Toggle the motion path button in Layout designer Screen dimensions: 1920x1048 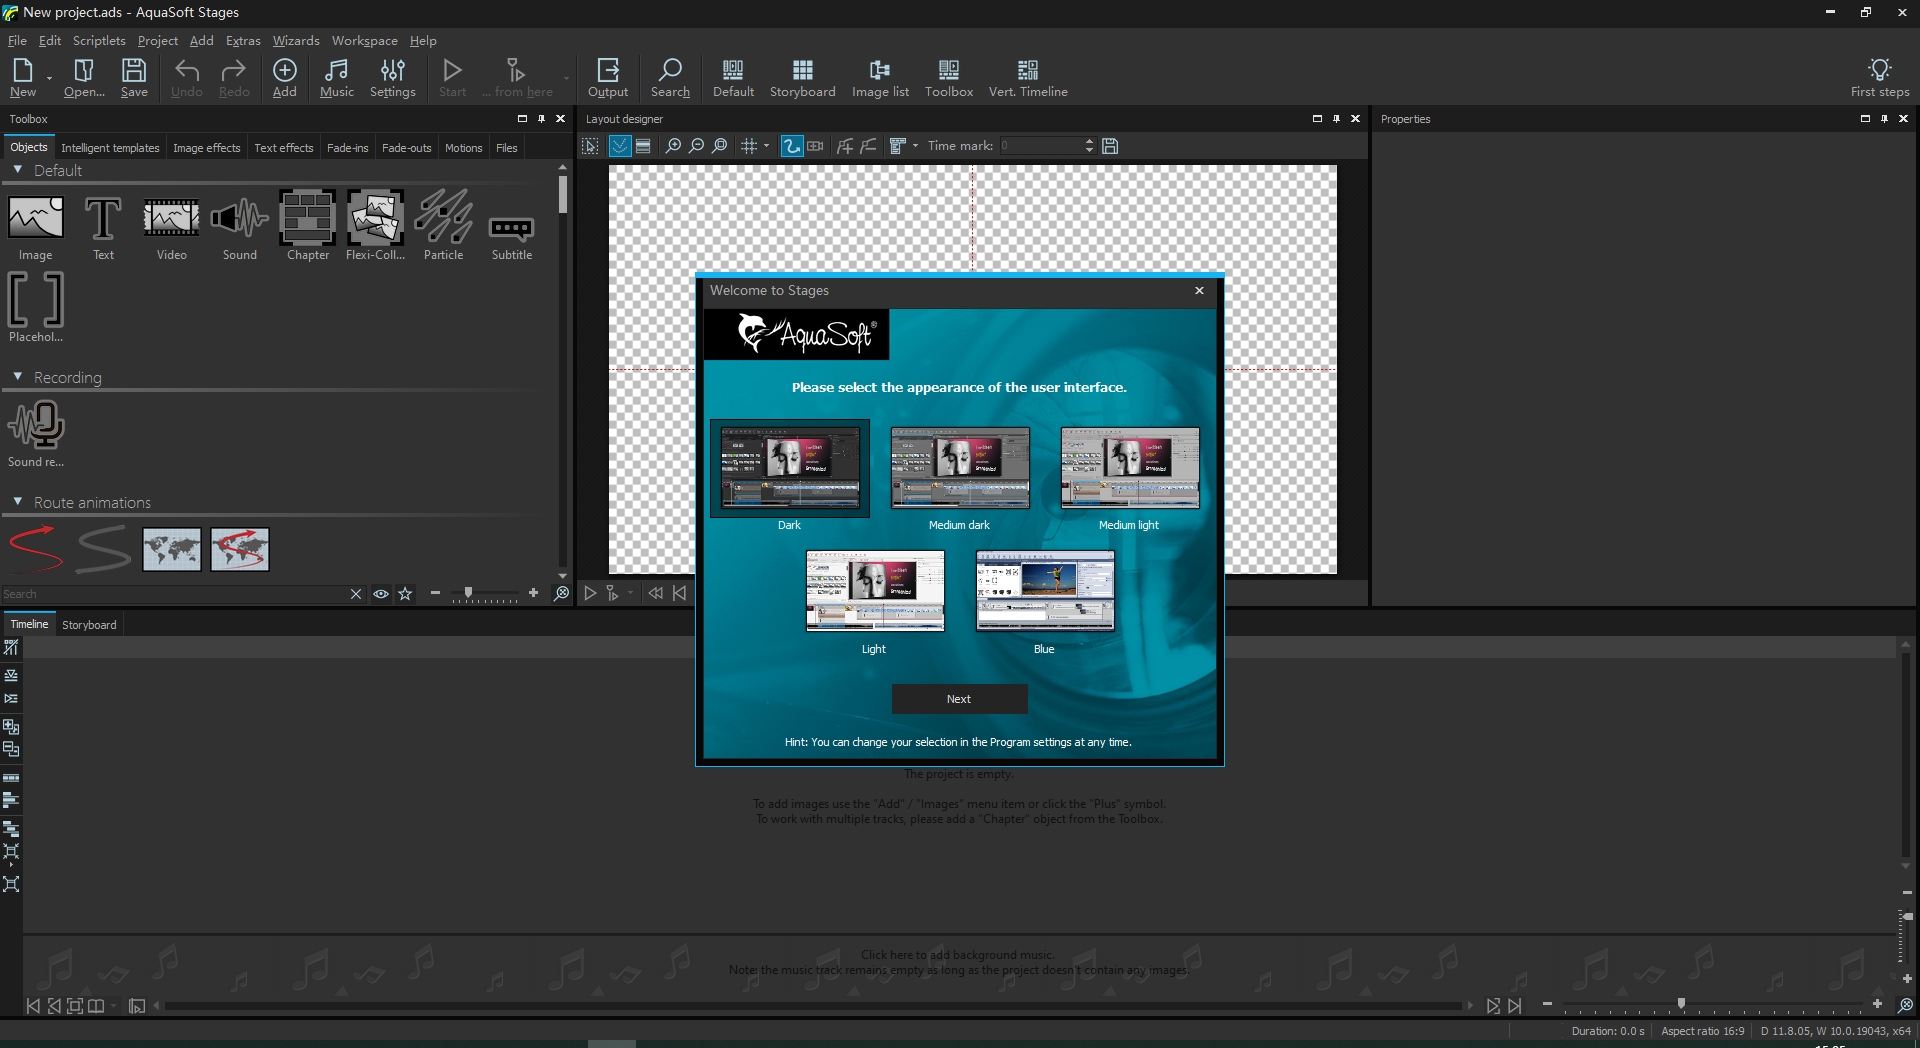792,146
